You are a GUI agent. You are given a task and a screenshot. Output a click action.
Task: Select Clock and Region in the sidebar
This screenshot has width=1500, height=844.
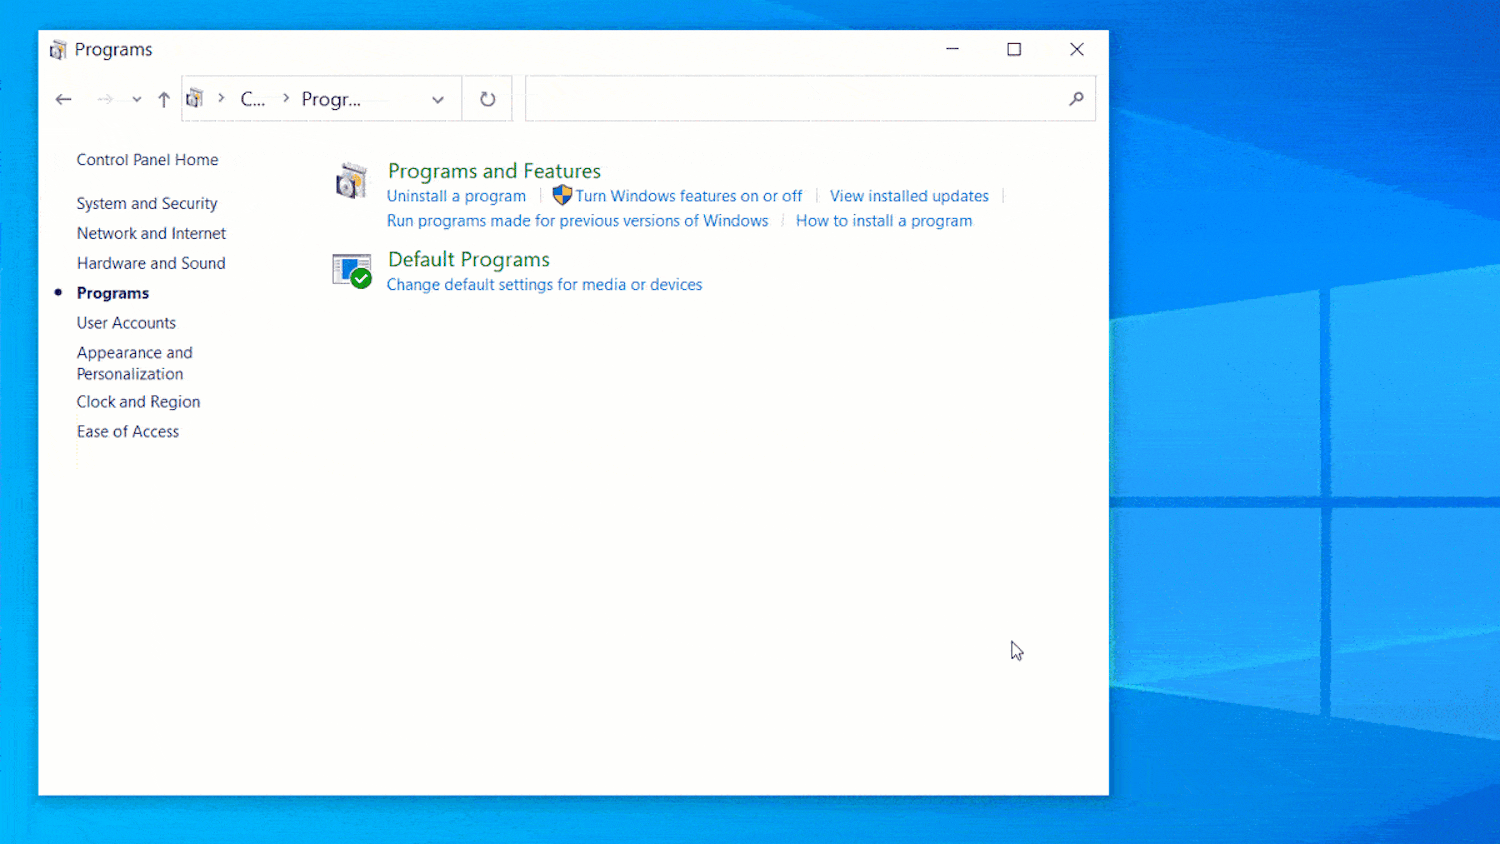(138, 401)
